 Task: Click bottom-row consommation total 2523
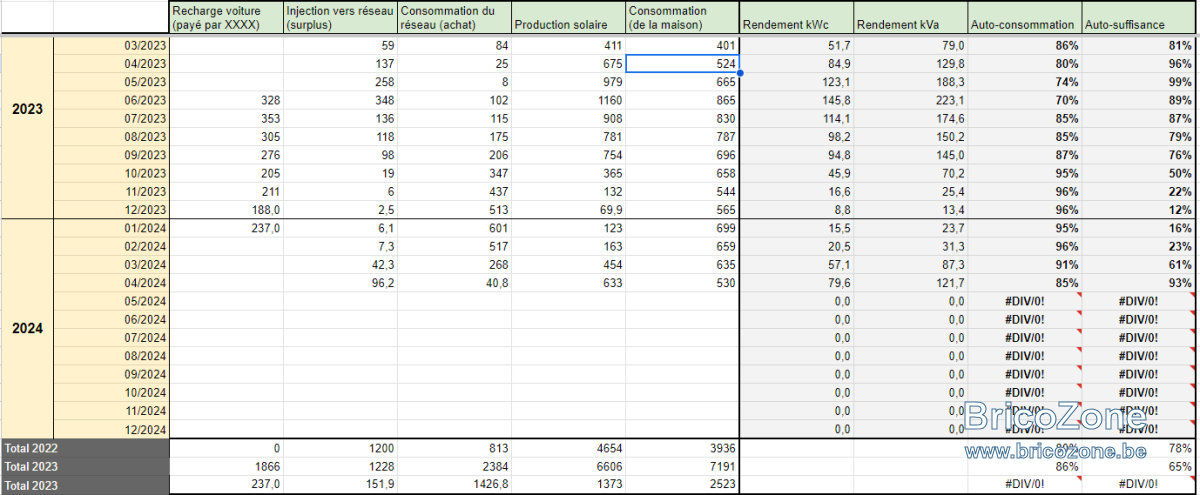[682, 484]
